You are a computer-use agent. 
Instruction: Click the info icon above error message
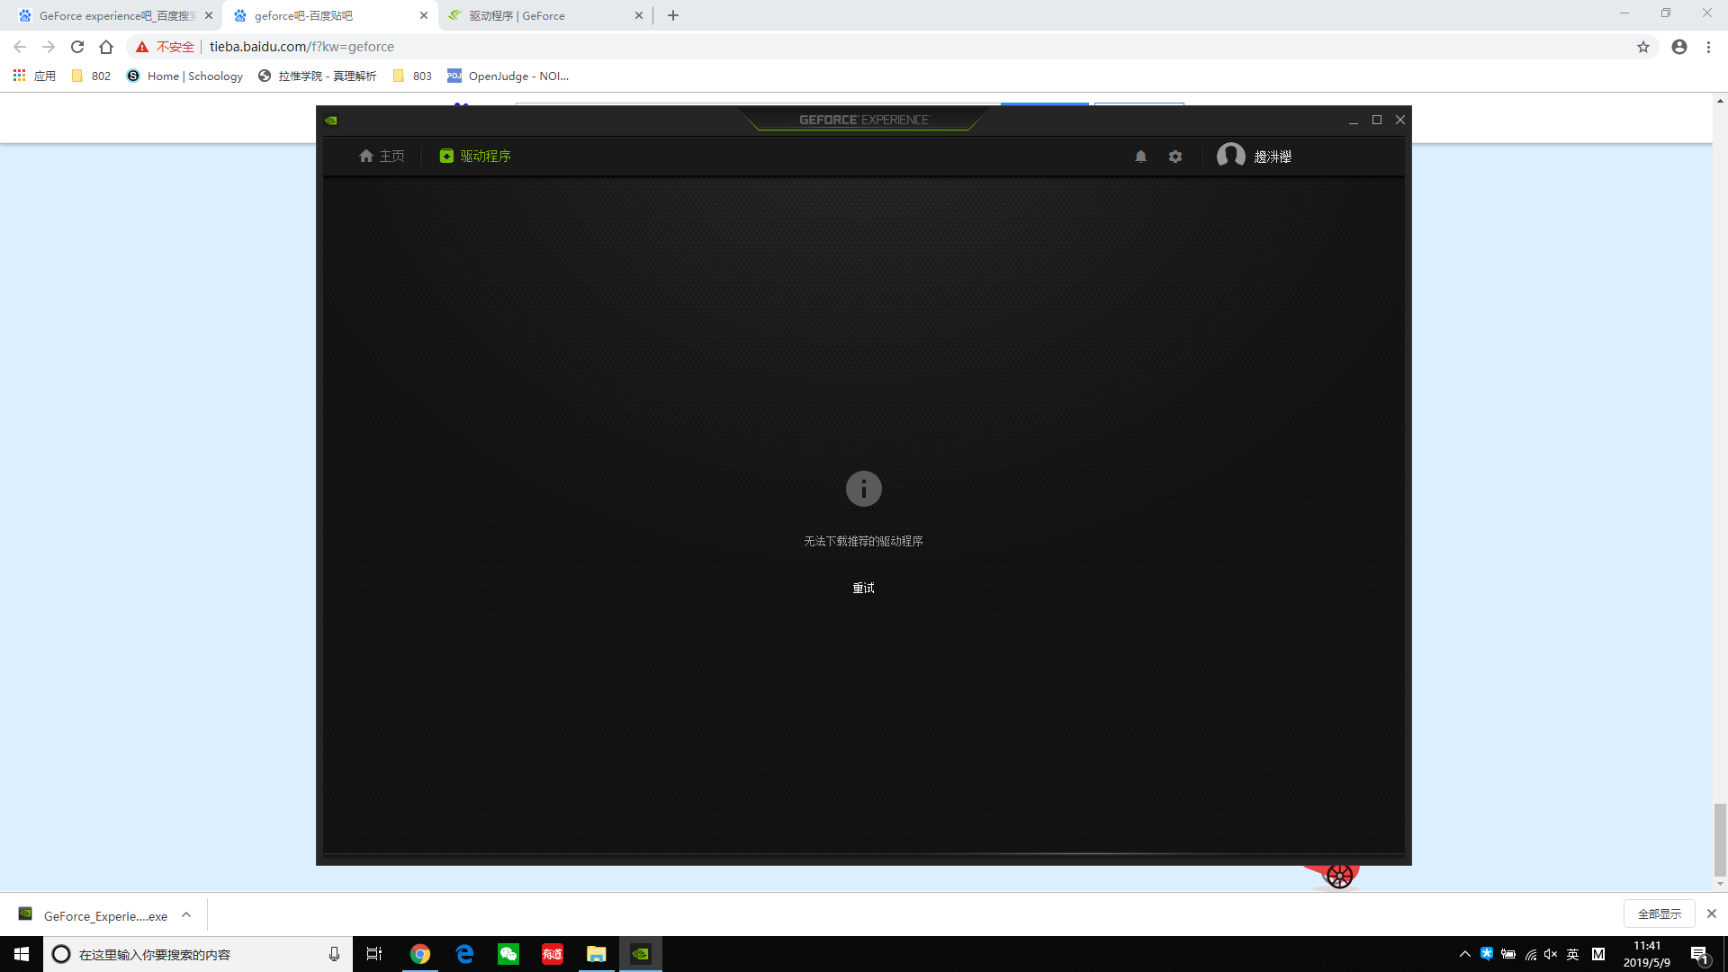click(864, 489)
